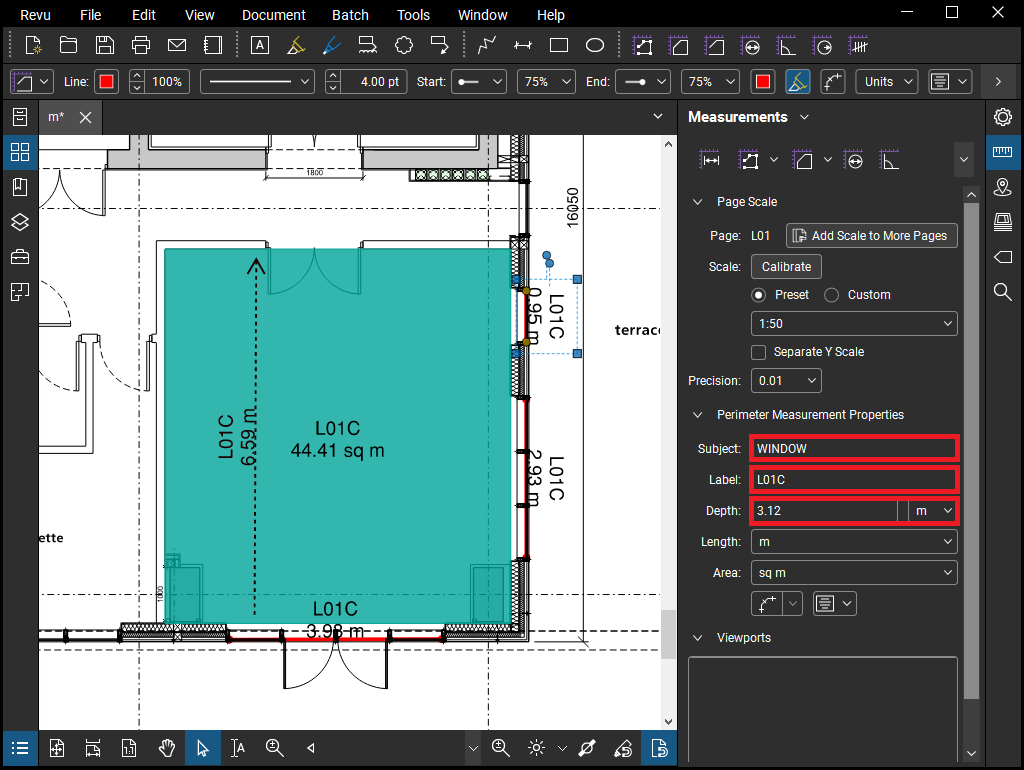Screen dimensions: 1024x770
Task: Open the Area sq m dropdown
Action: point(854,573)
